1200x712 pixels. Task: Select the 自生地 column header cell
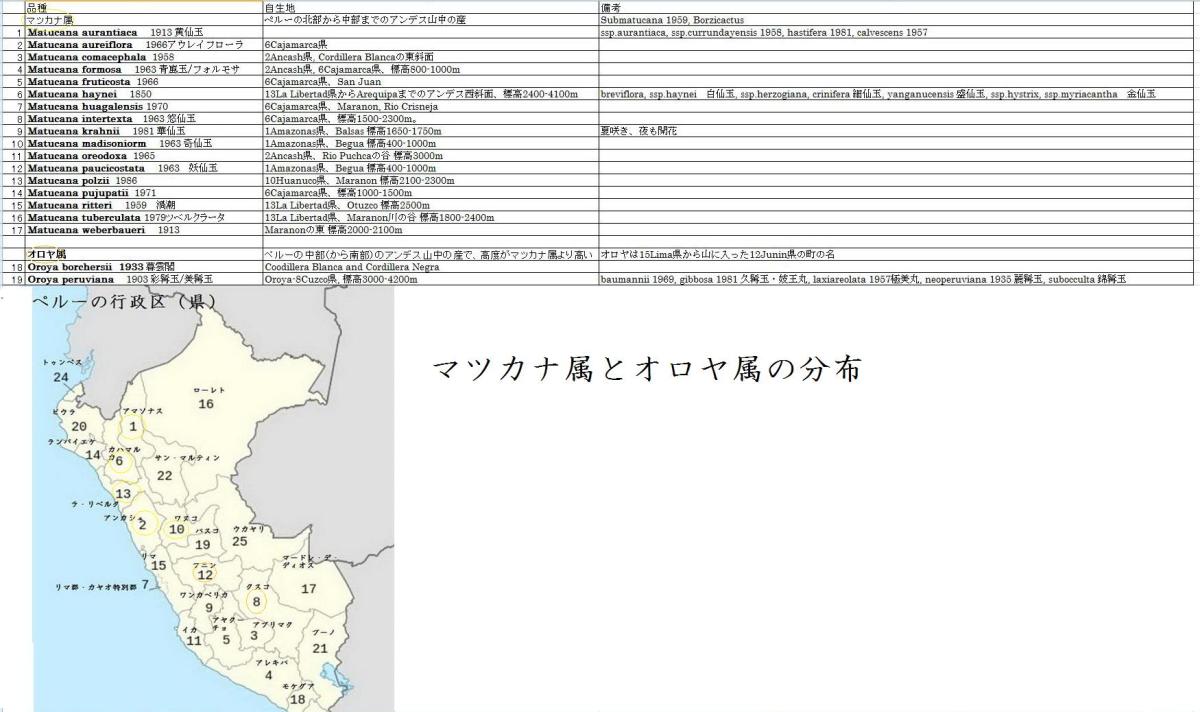coord(280,7)
